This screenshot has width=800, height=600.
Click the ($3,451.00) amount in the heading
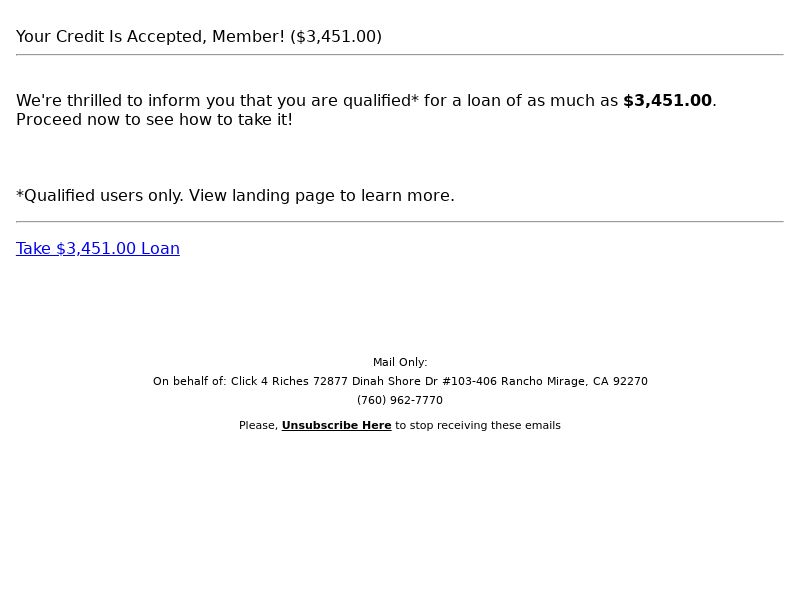[x=336, y=37]
